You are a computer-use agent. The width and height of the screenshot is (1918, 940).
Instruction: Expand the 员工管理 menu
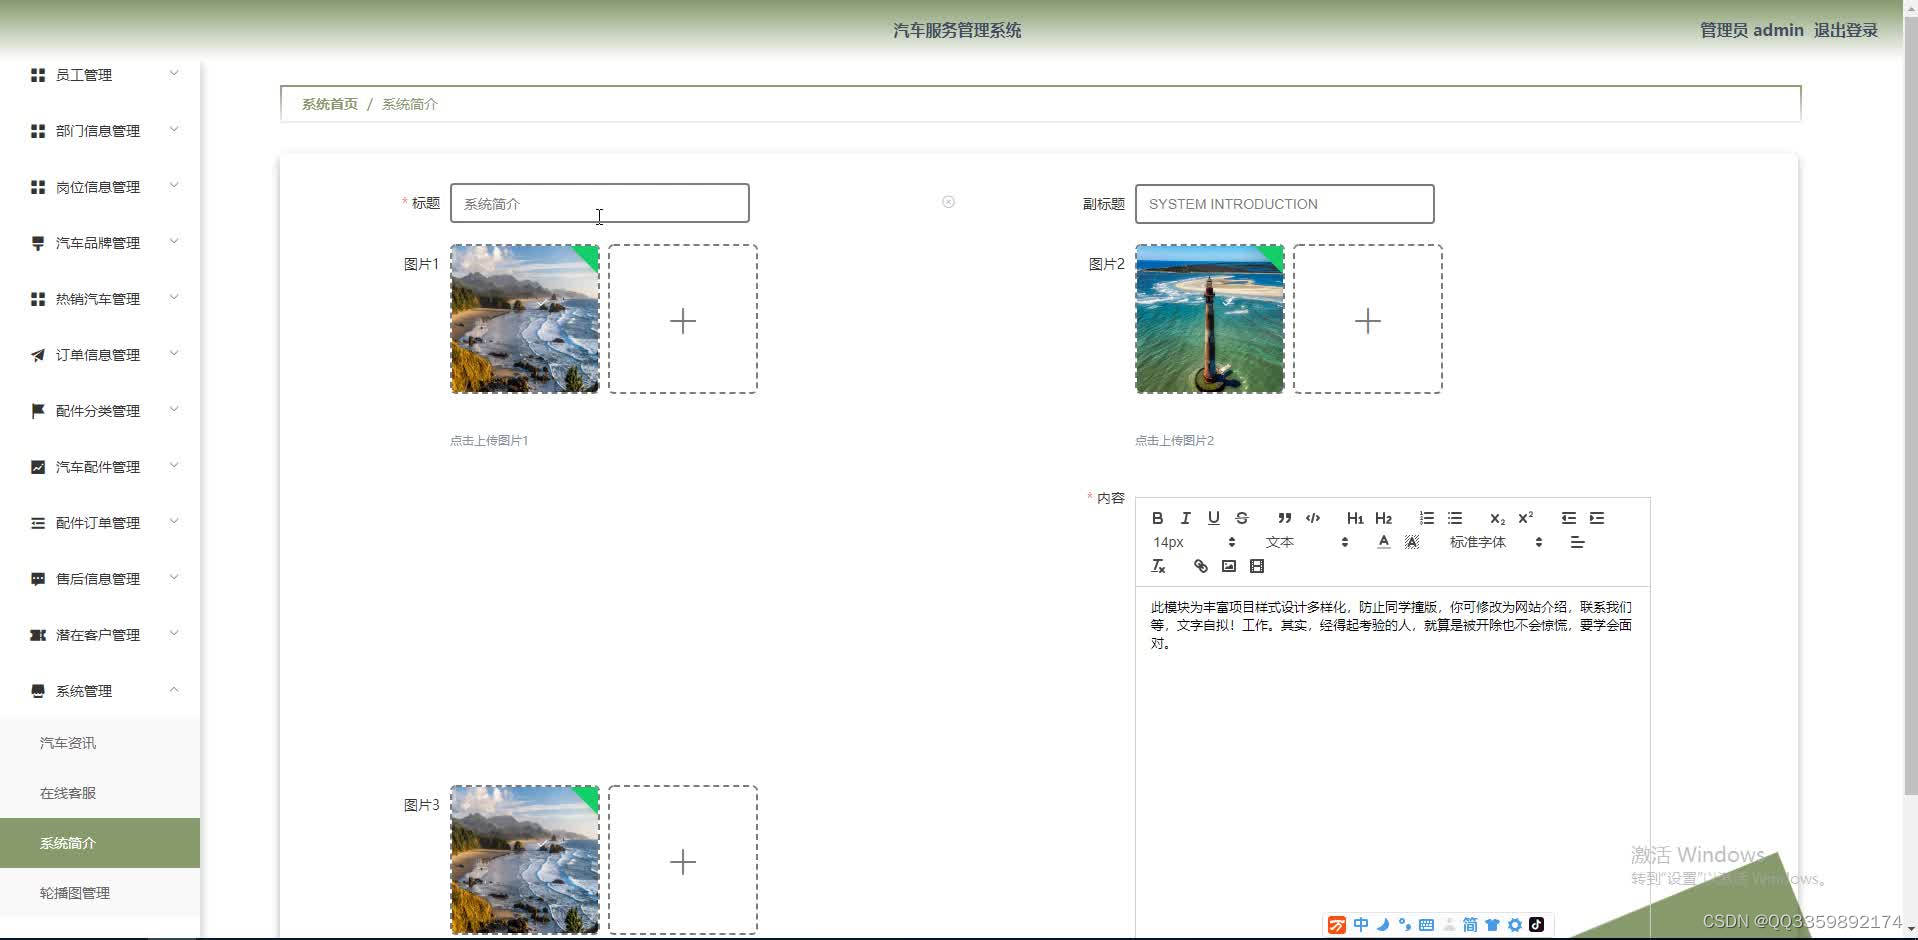coord(100,75)
